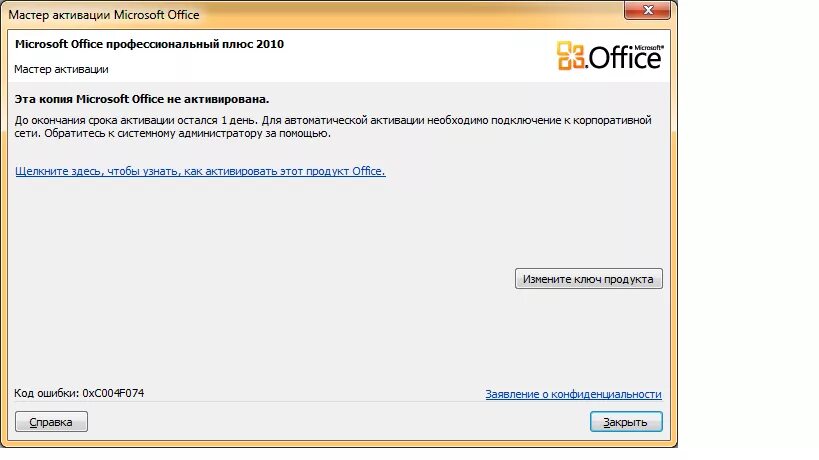Click the Код ошибки label
This screenshot has width=819, height=460.
pyautogui.click(x=46, y=393)
